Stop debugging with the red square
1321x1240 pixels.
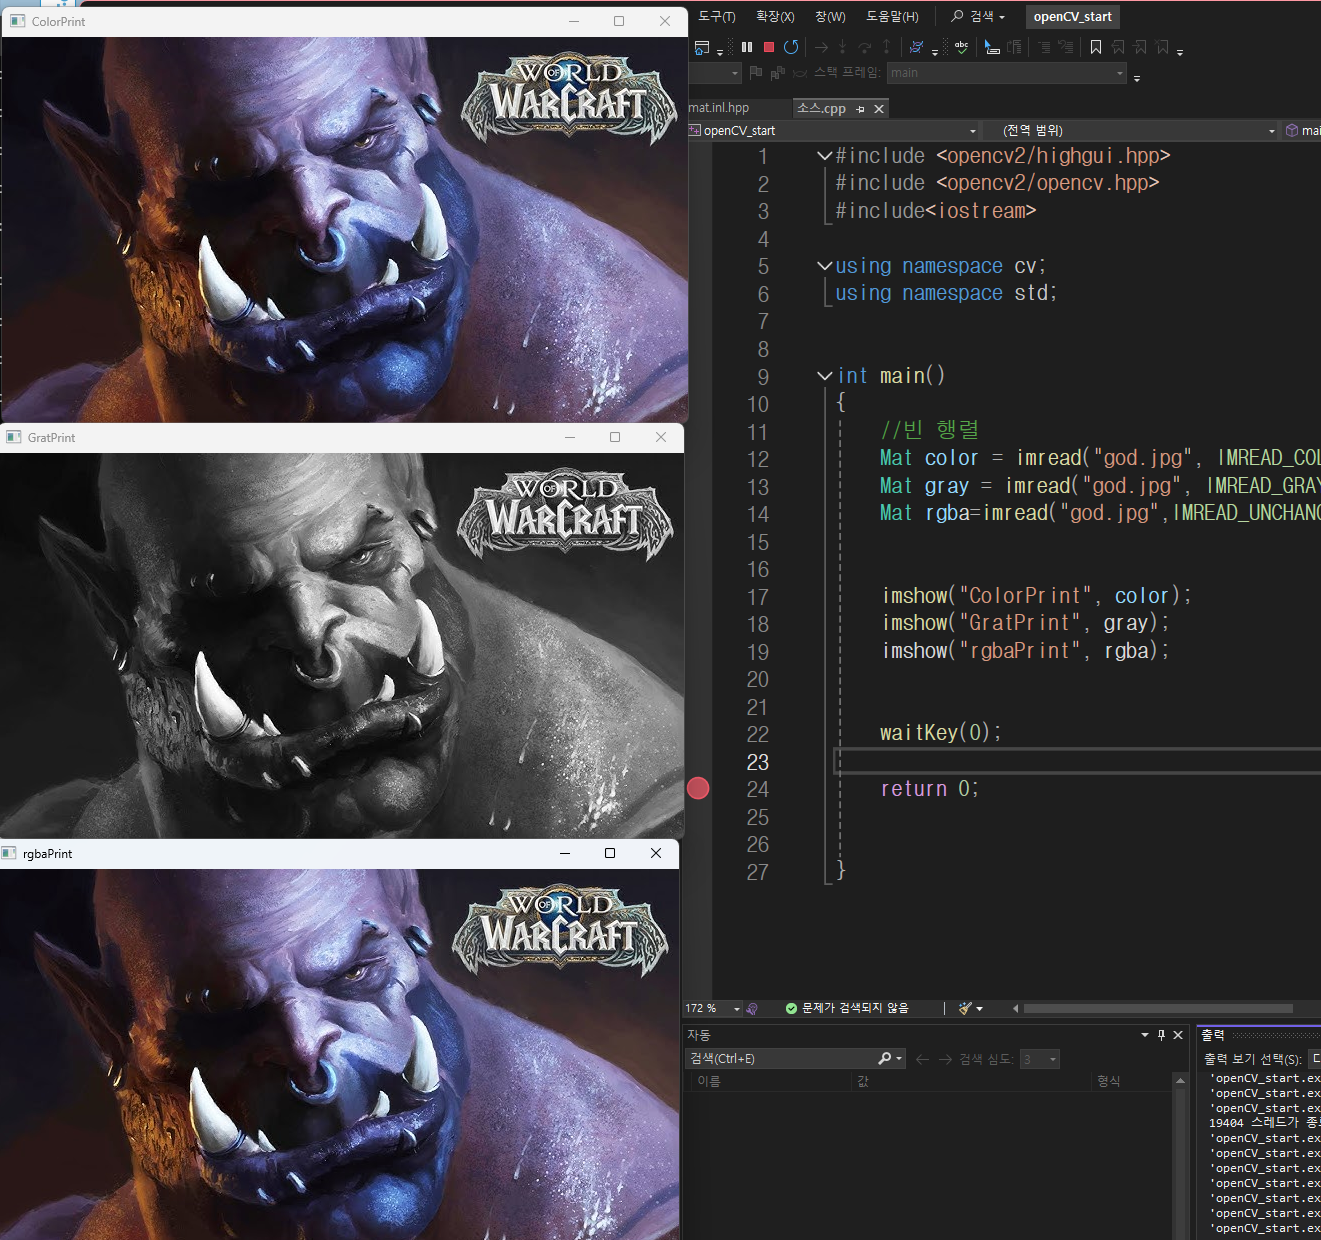[769, 47]
